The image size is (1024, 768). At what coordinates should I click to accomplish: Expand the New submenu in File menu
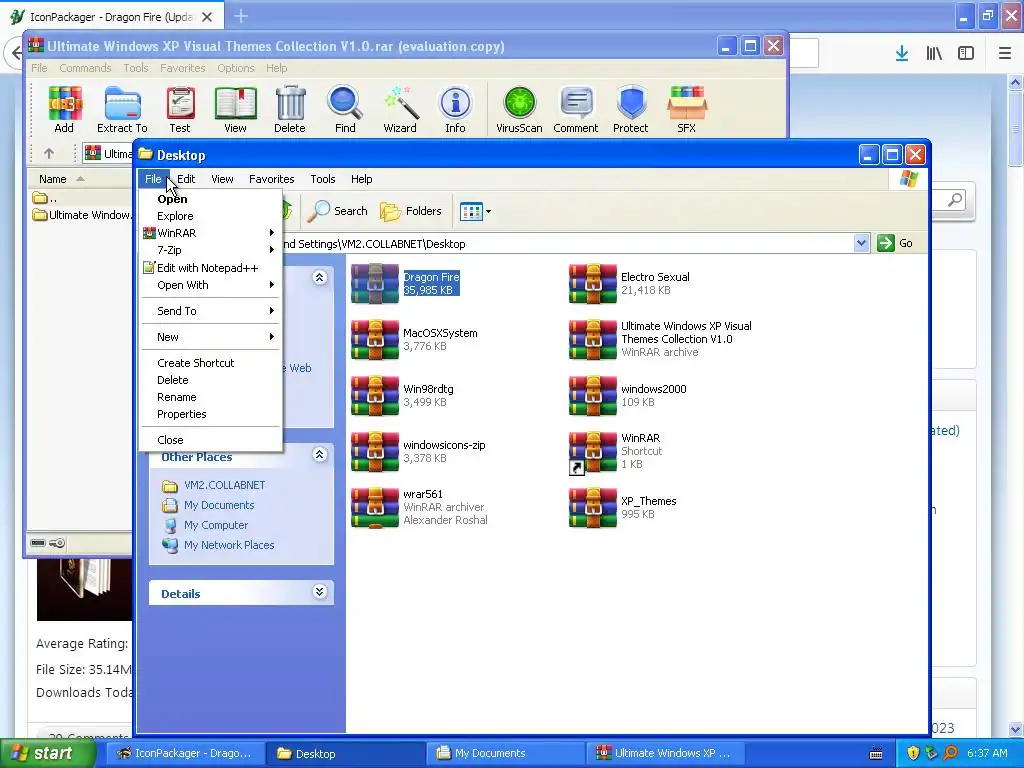click(210, 337)
